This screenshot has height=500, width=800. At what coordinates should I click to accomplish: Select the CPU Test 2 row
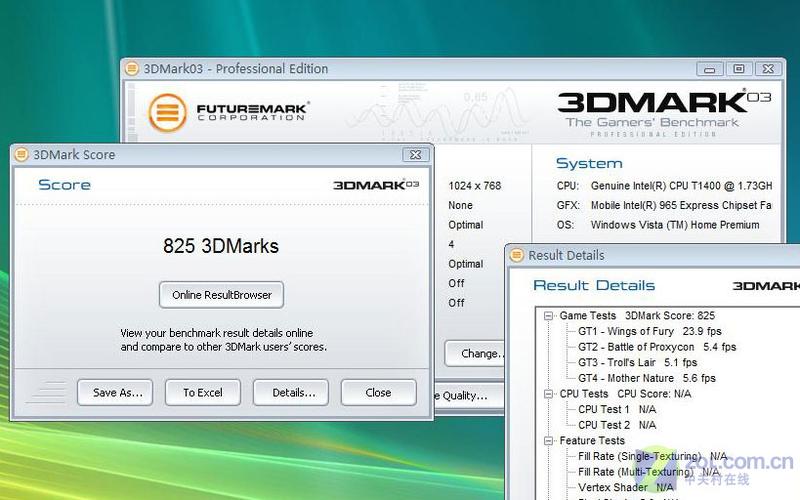pyautogui.click(x=617, y=425)
